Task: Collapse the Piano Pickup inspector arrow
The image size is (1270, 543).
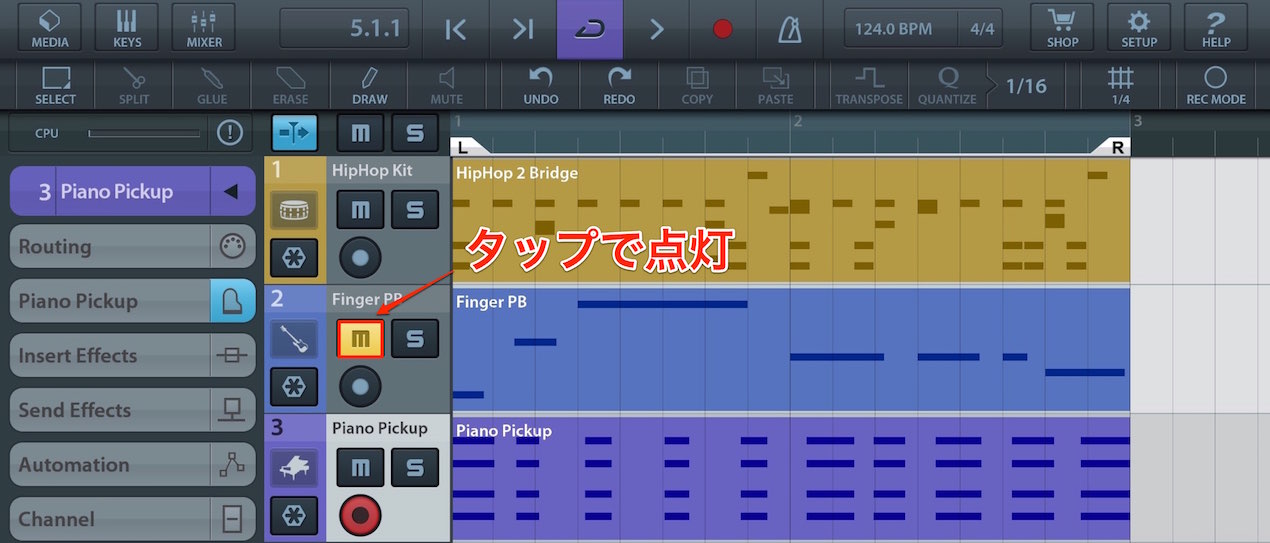Action: pos(231,191)
